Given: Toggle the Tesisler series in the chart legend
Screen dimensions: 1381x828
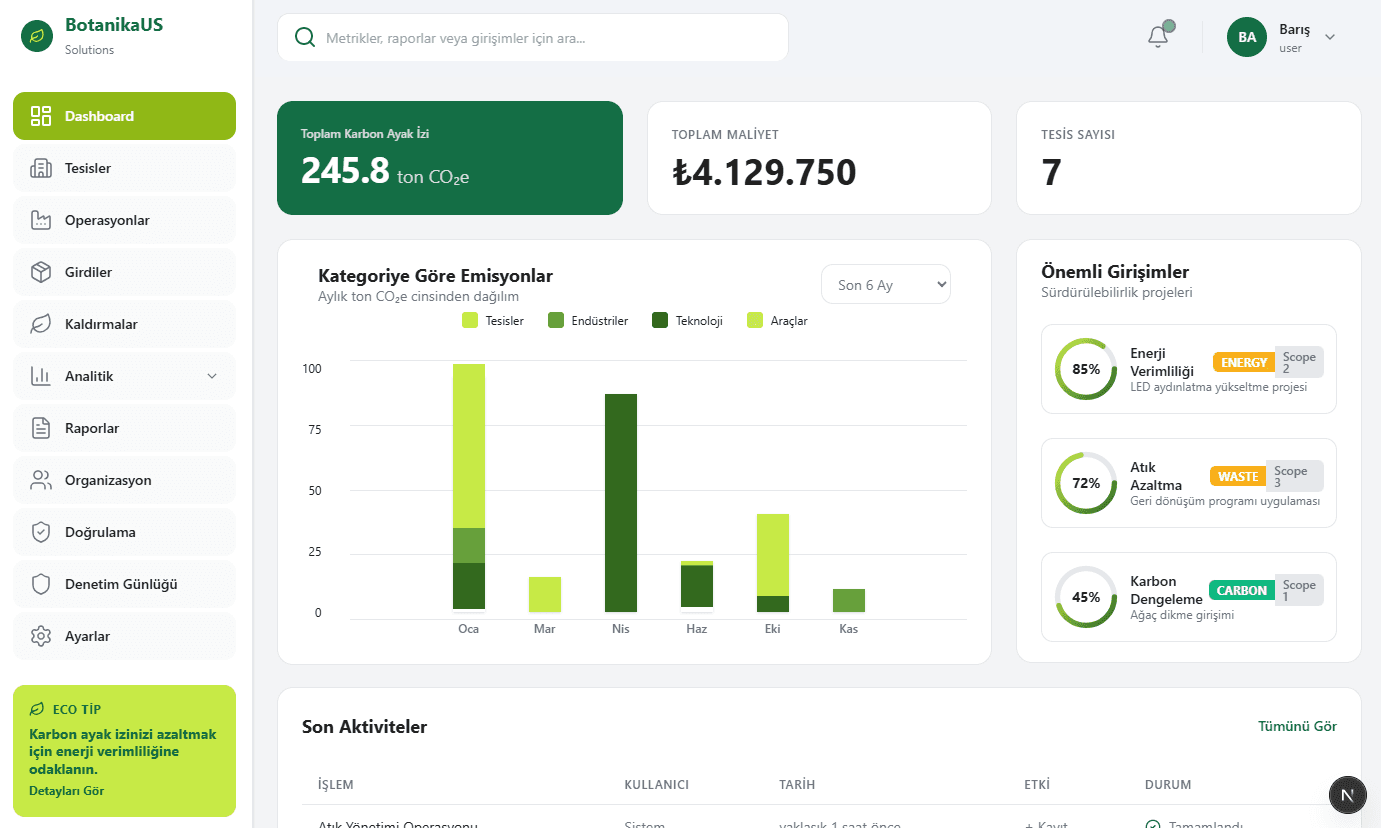Looking at the screenshot, I should point(493,320).
